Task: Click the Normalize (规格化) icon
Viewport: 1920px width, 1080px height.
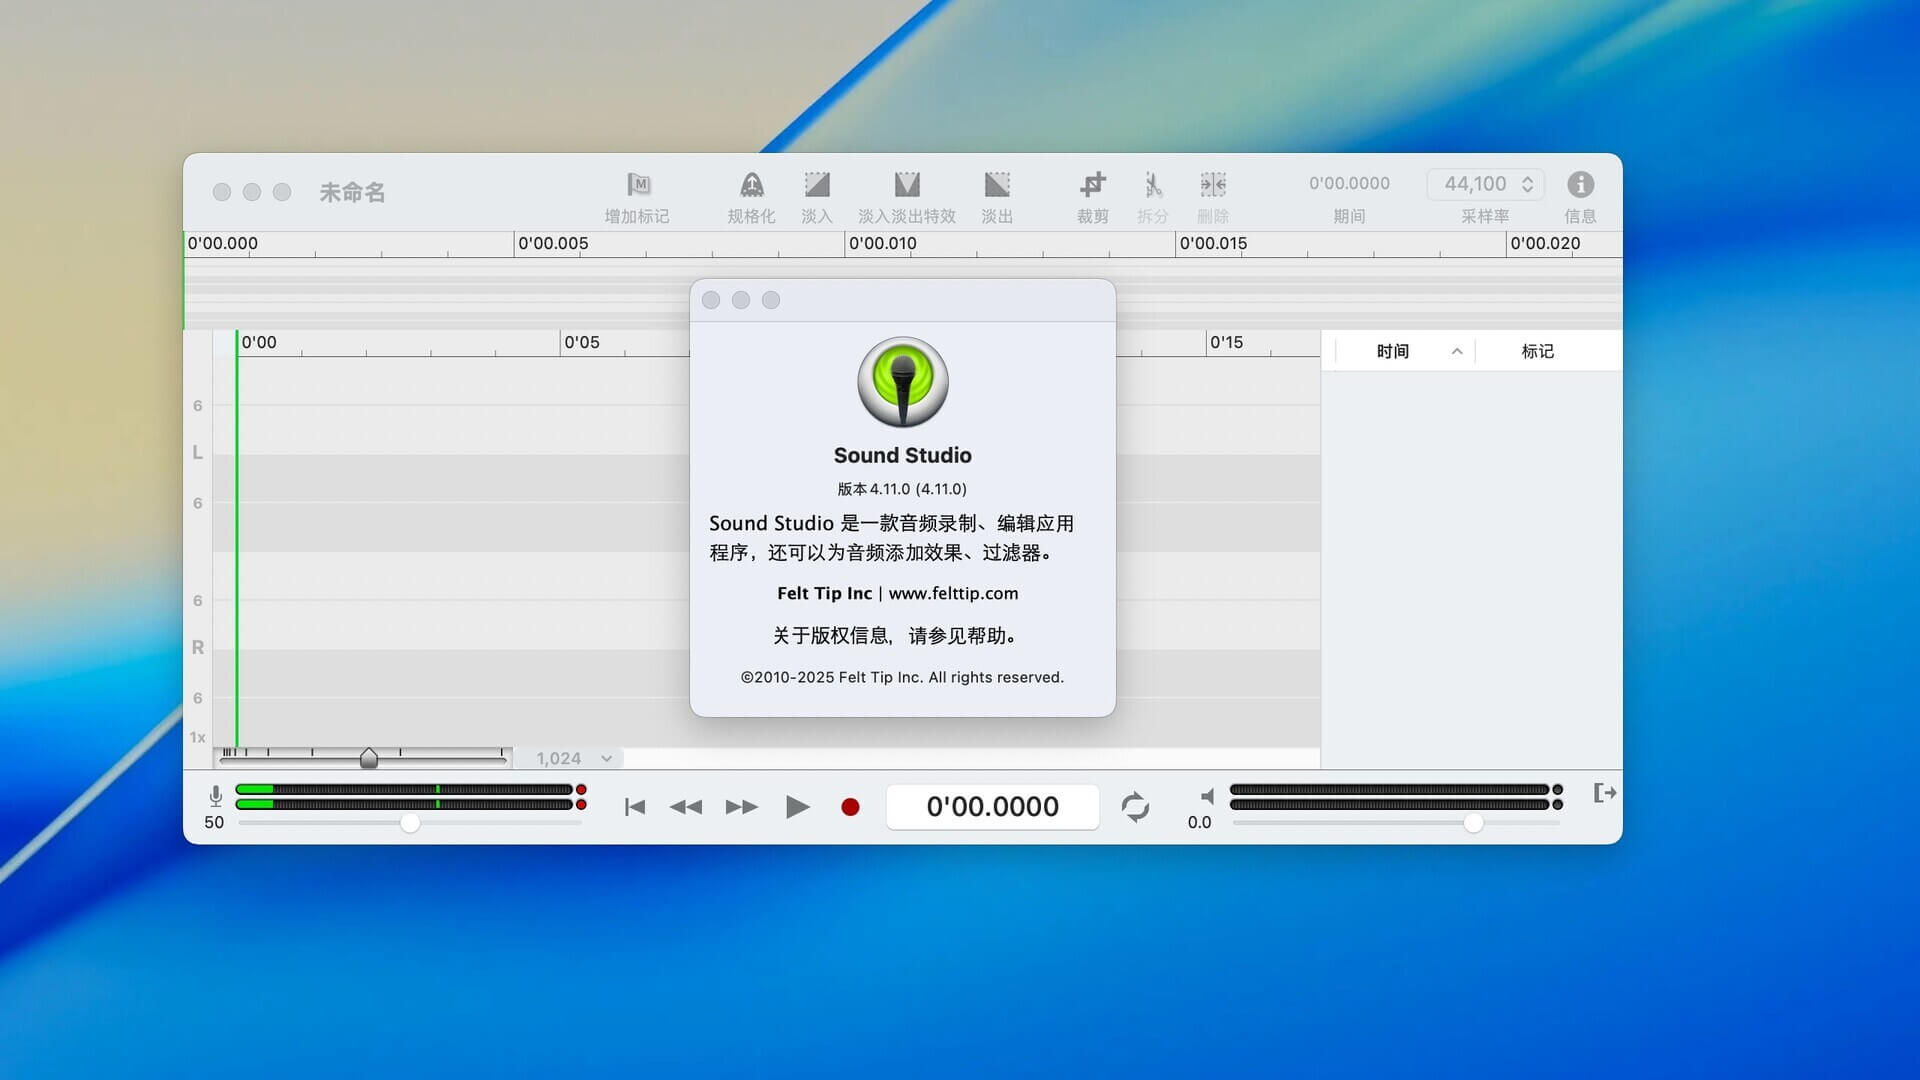Action: pyautogui.click(x=751, y=185)
